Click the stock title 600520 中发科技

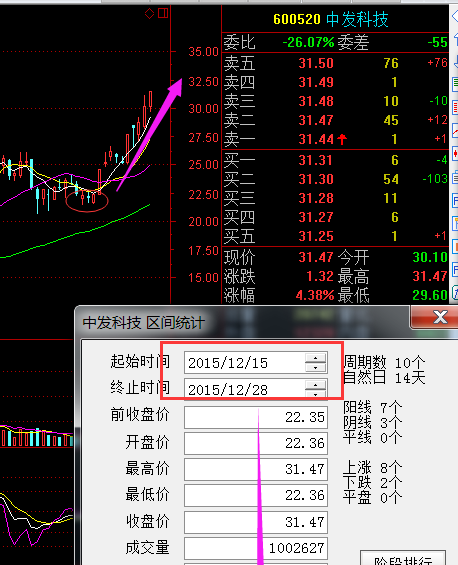coord(330,19)
